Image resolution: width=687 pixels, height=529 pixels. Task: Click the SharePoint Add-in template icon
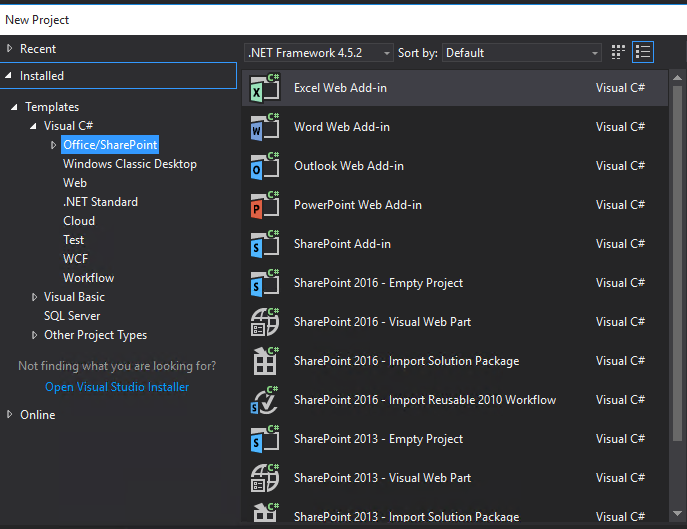264,245
